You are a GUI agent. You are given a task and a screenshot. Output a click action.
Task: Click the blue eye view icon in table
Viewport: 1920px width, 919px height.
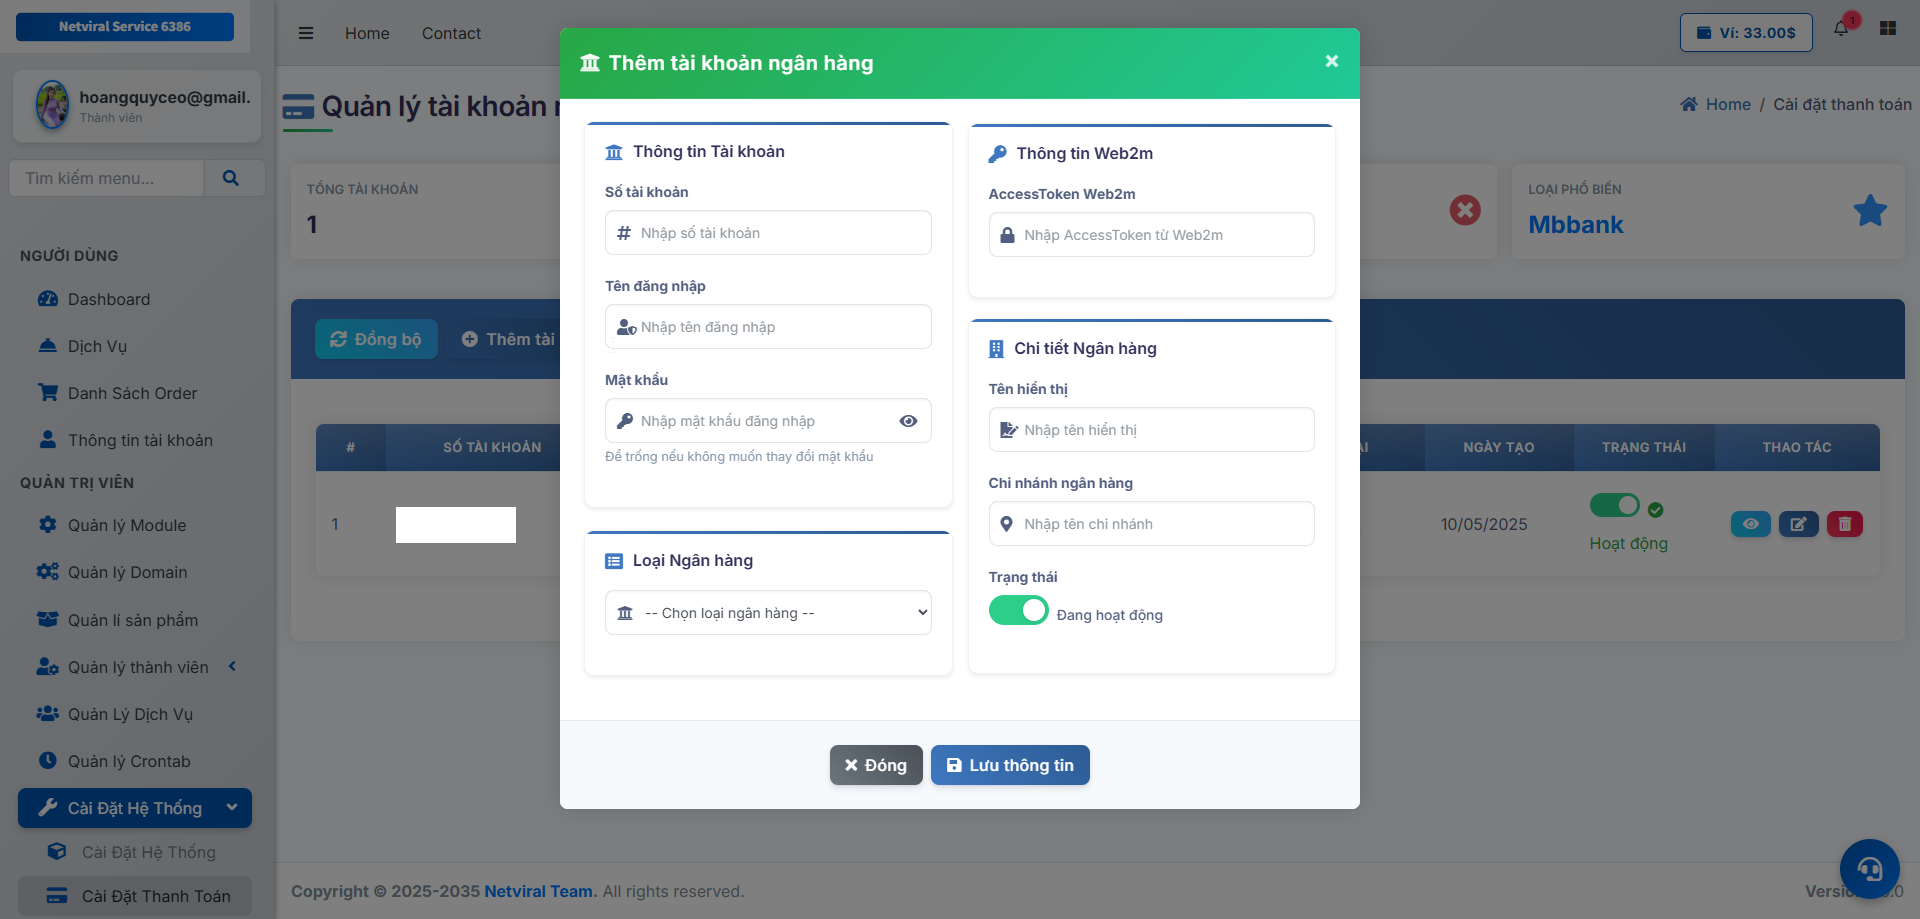(x=1750, y=524)
